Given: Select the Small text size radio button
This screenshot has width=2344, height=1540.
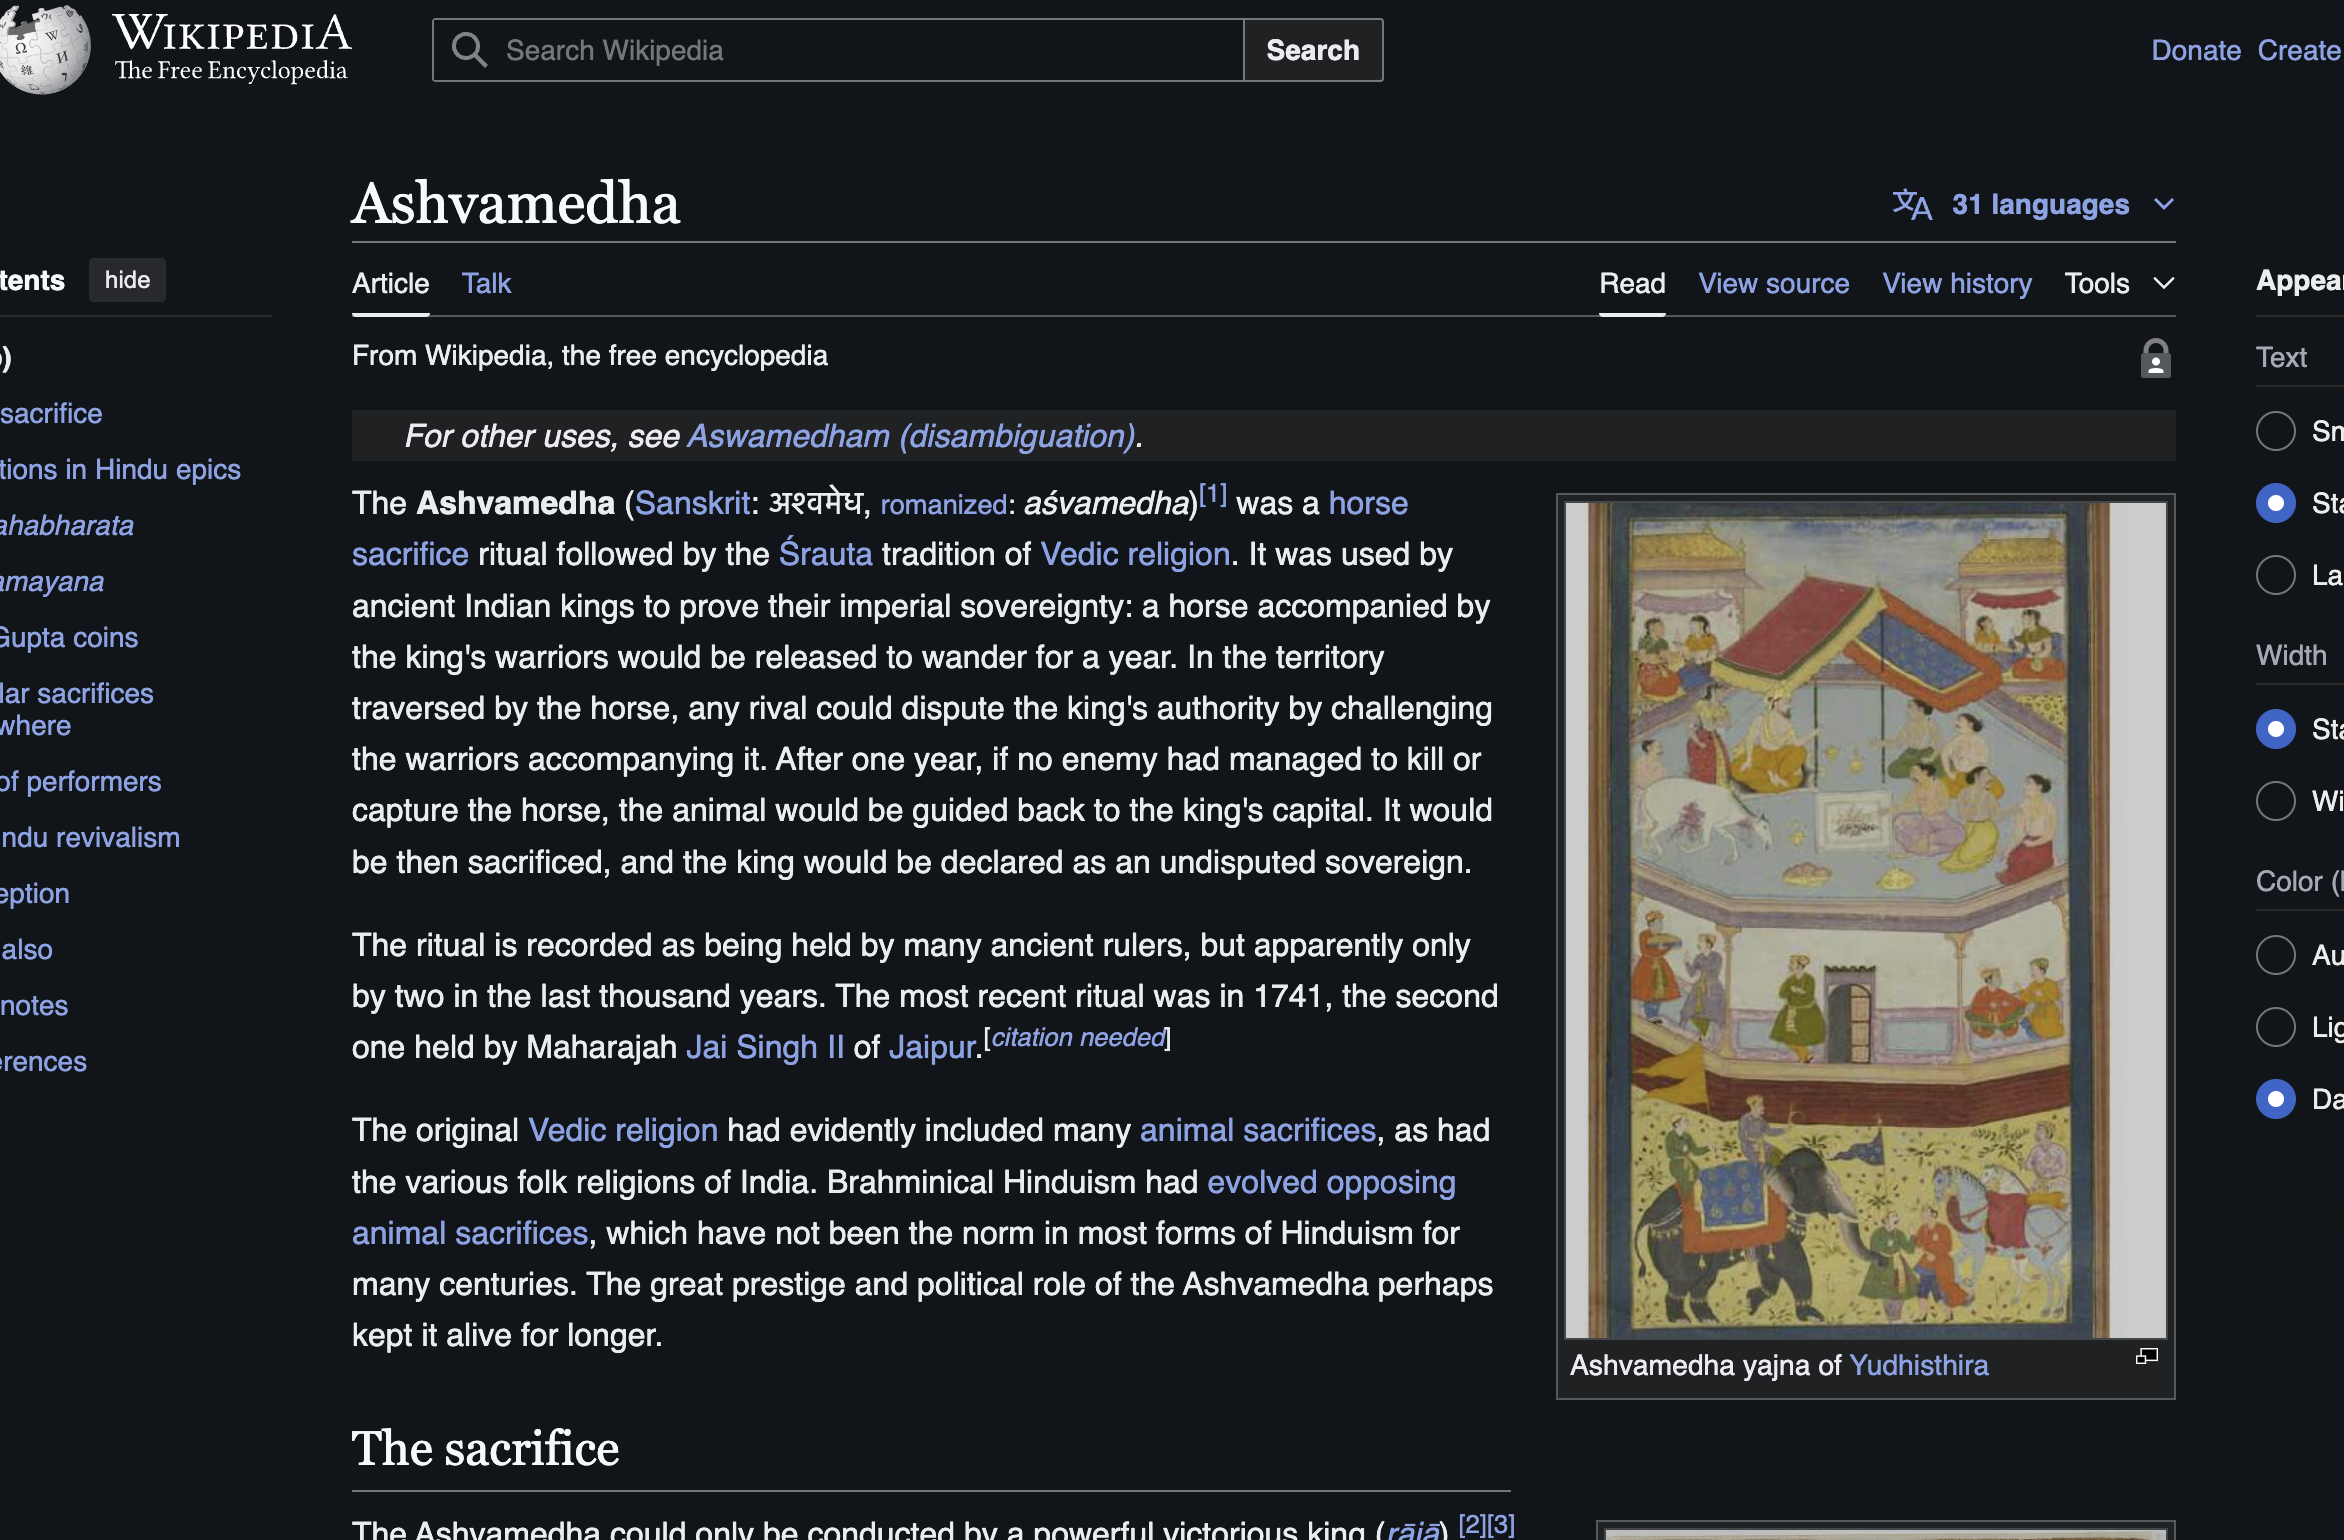Looking at the screenshot, I should pyautogui.click(x=2275, y=431).
